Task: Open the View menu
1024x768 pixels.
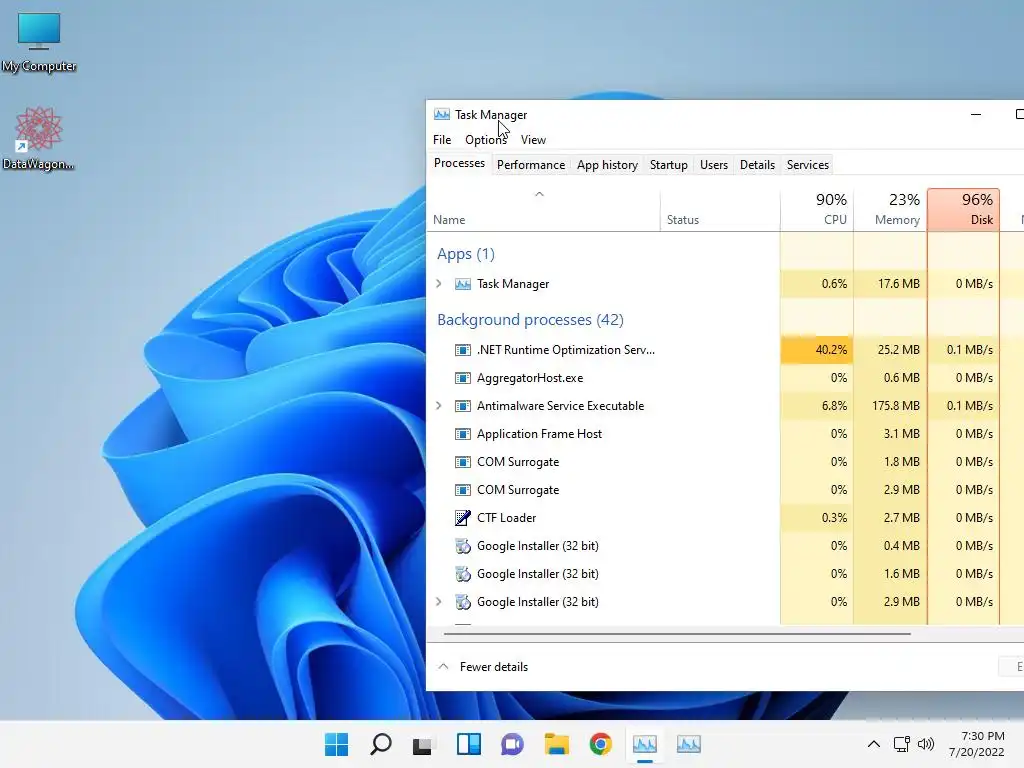Action: (533, 140)
